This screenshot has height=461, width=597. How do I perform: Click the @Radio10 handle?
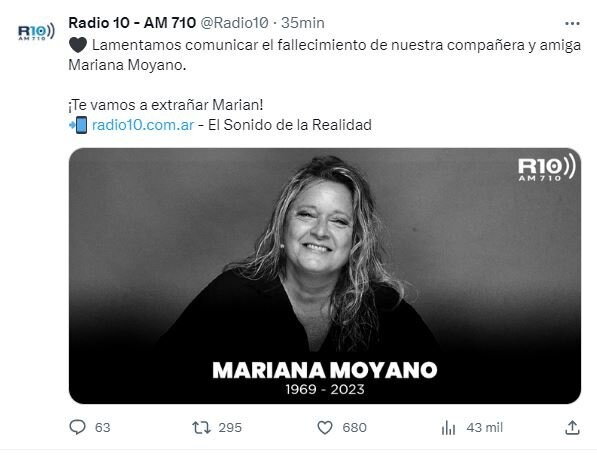tap(234, 23)
